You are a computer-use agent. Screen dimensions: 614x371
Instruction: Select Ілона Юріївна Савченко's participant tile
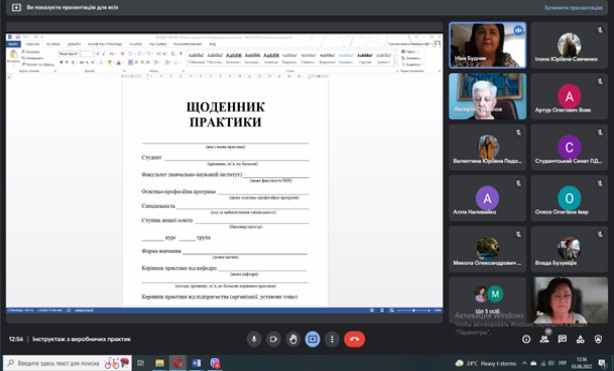(x=569, y=45)
